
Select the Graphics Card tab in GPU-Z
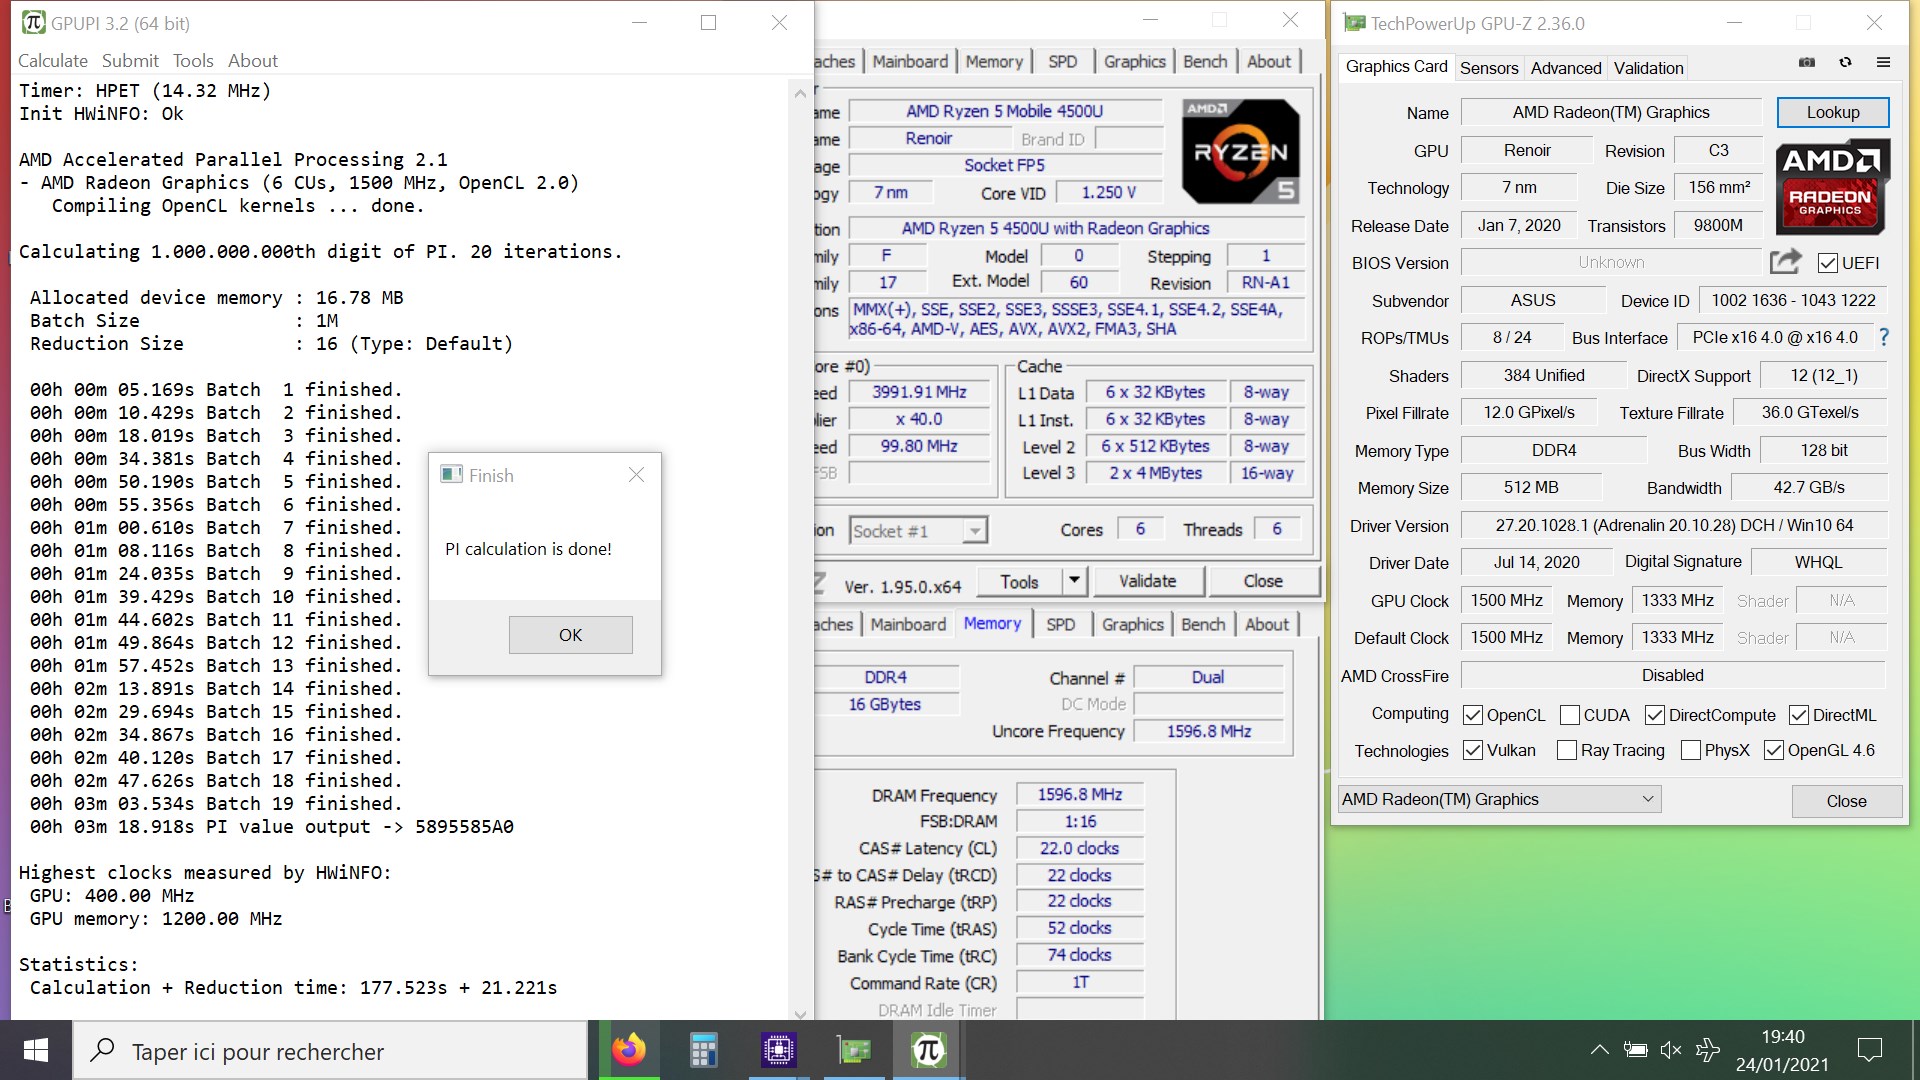click(1396, 66)
